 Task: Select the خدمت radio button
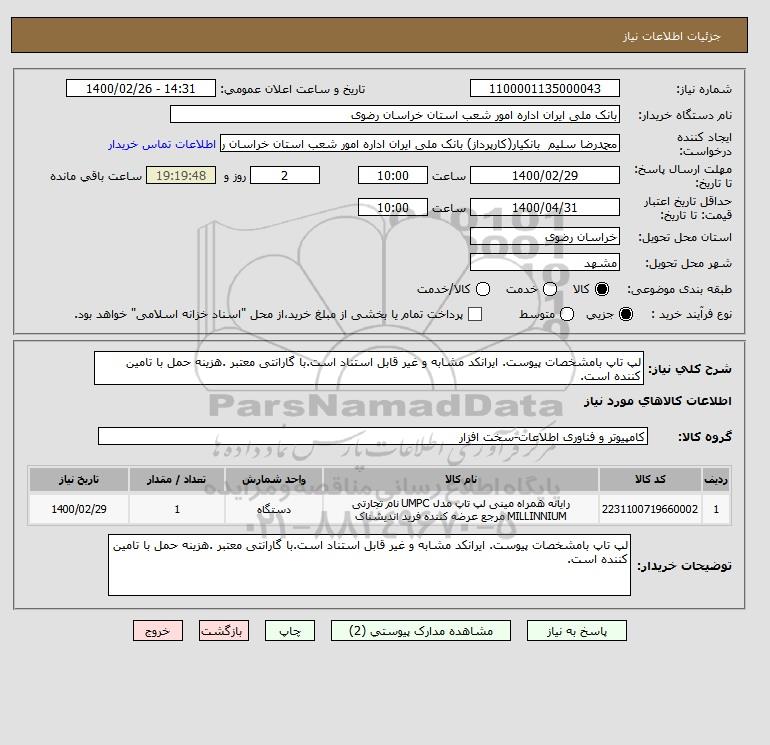click(x=550, y=289)
